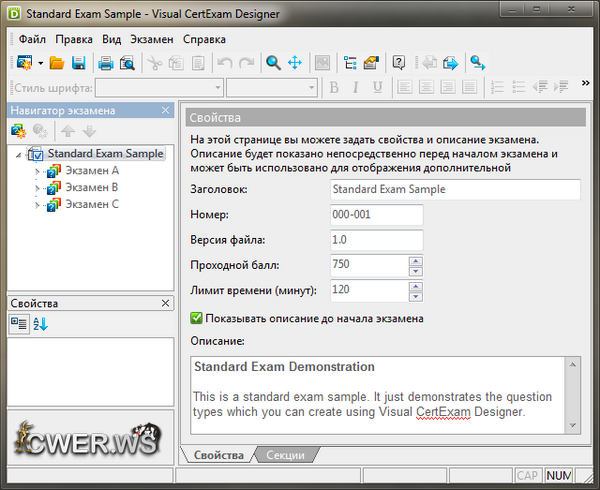Screen dimensions: 600x490
Task: Close the Навигатор экзамена panel
Action: pyautogui.click(x=166, y=110)
